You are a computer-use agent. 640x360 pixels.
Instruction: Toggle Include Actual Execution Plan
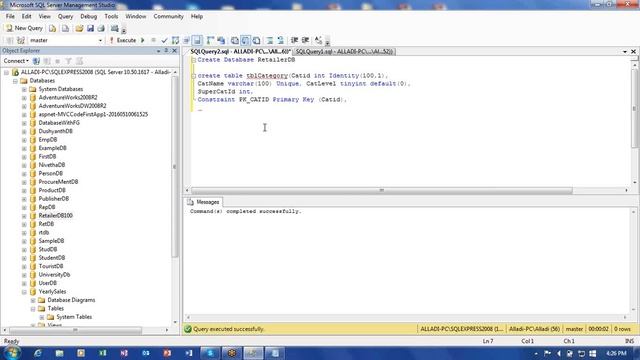[x=210, y=40]
